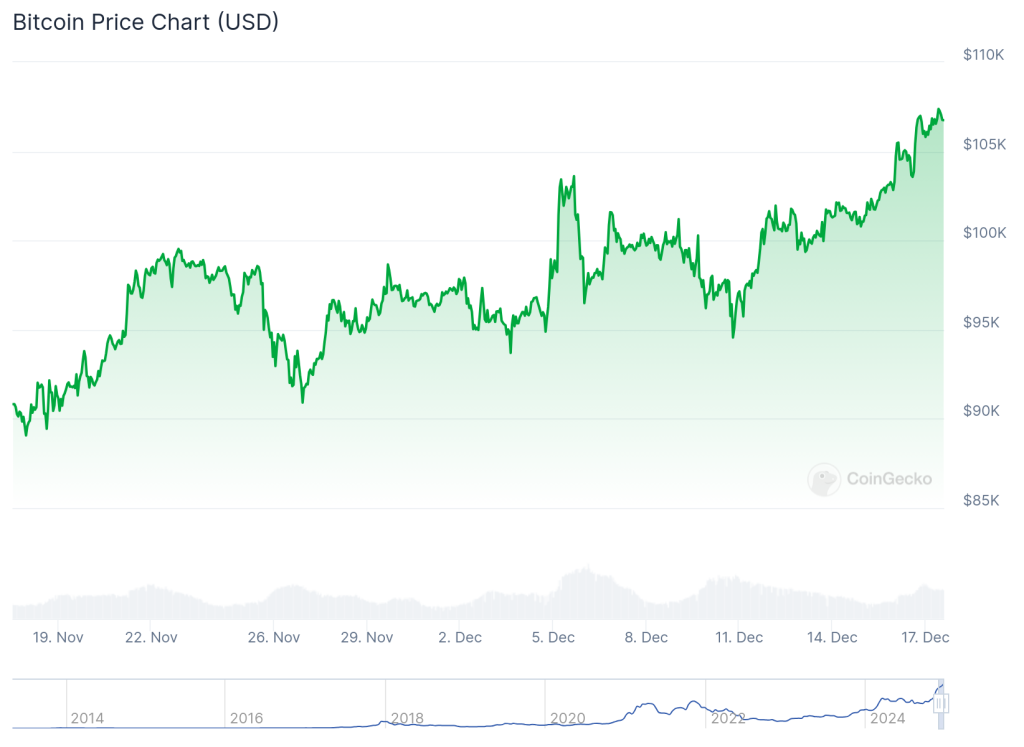Viewport: 1024px width, 747px height.
Task: Click the price spike peak near 5. Dec
Action: point(573,177)
